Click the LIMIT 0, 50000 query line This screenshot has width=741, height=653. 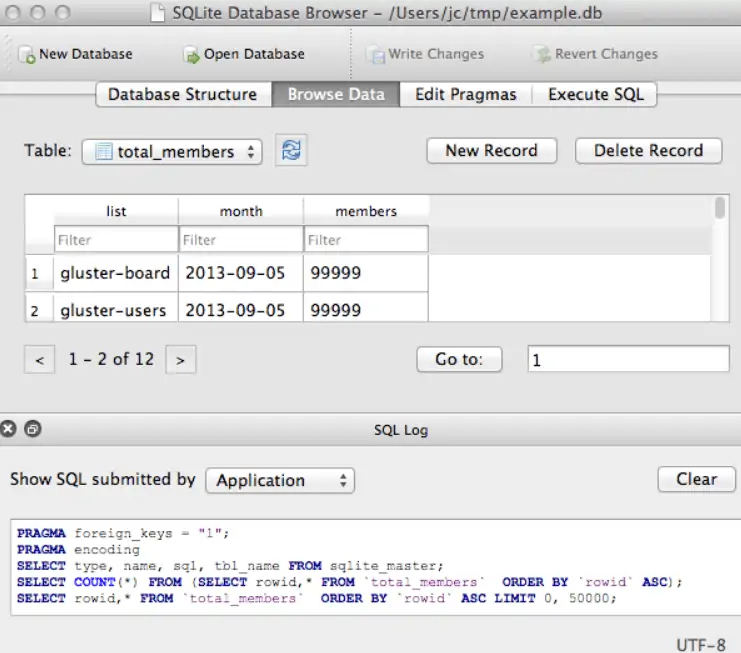coord(317,598)
